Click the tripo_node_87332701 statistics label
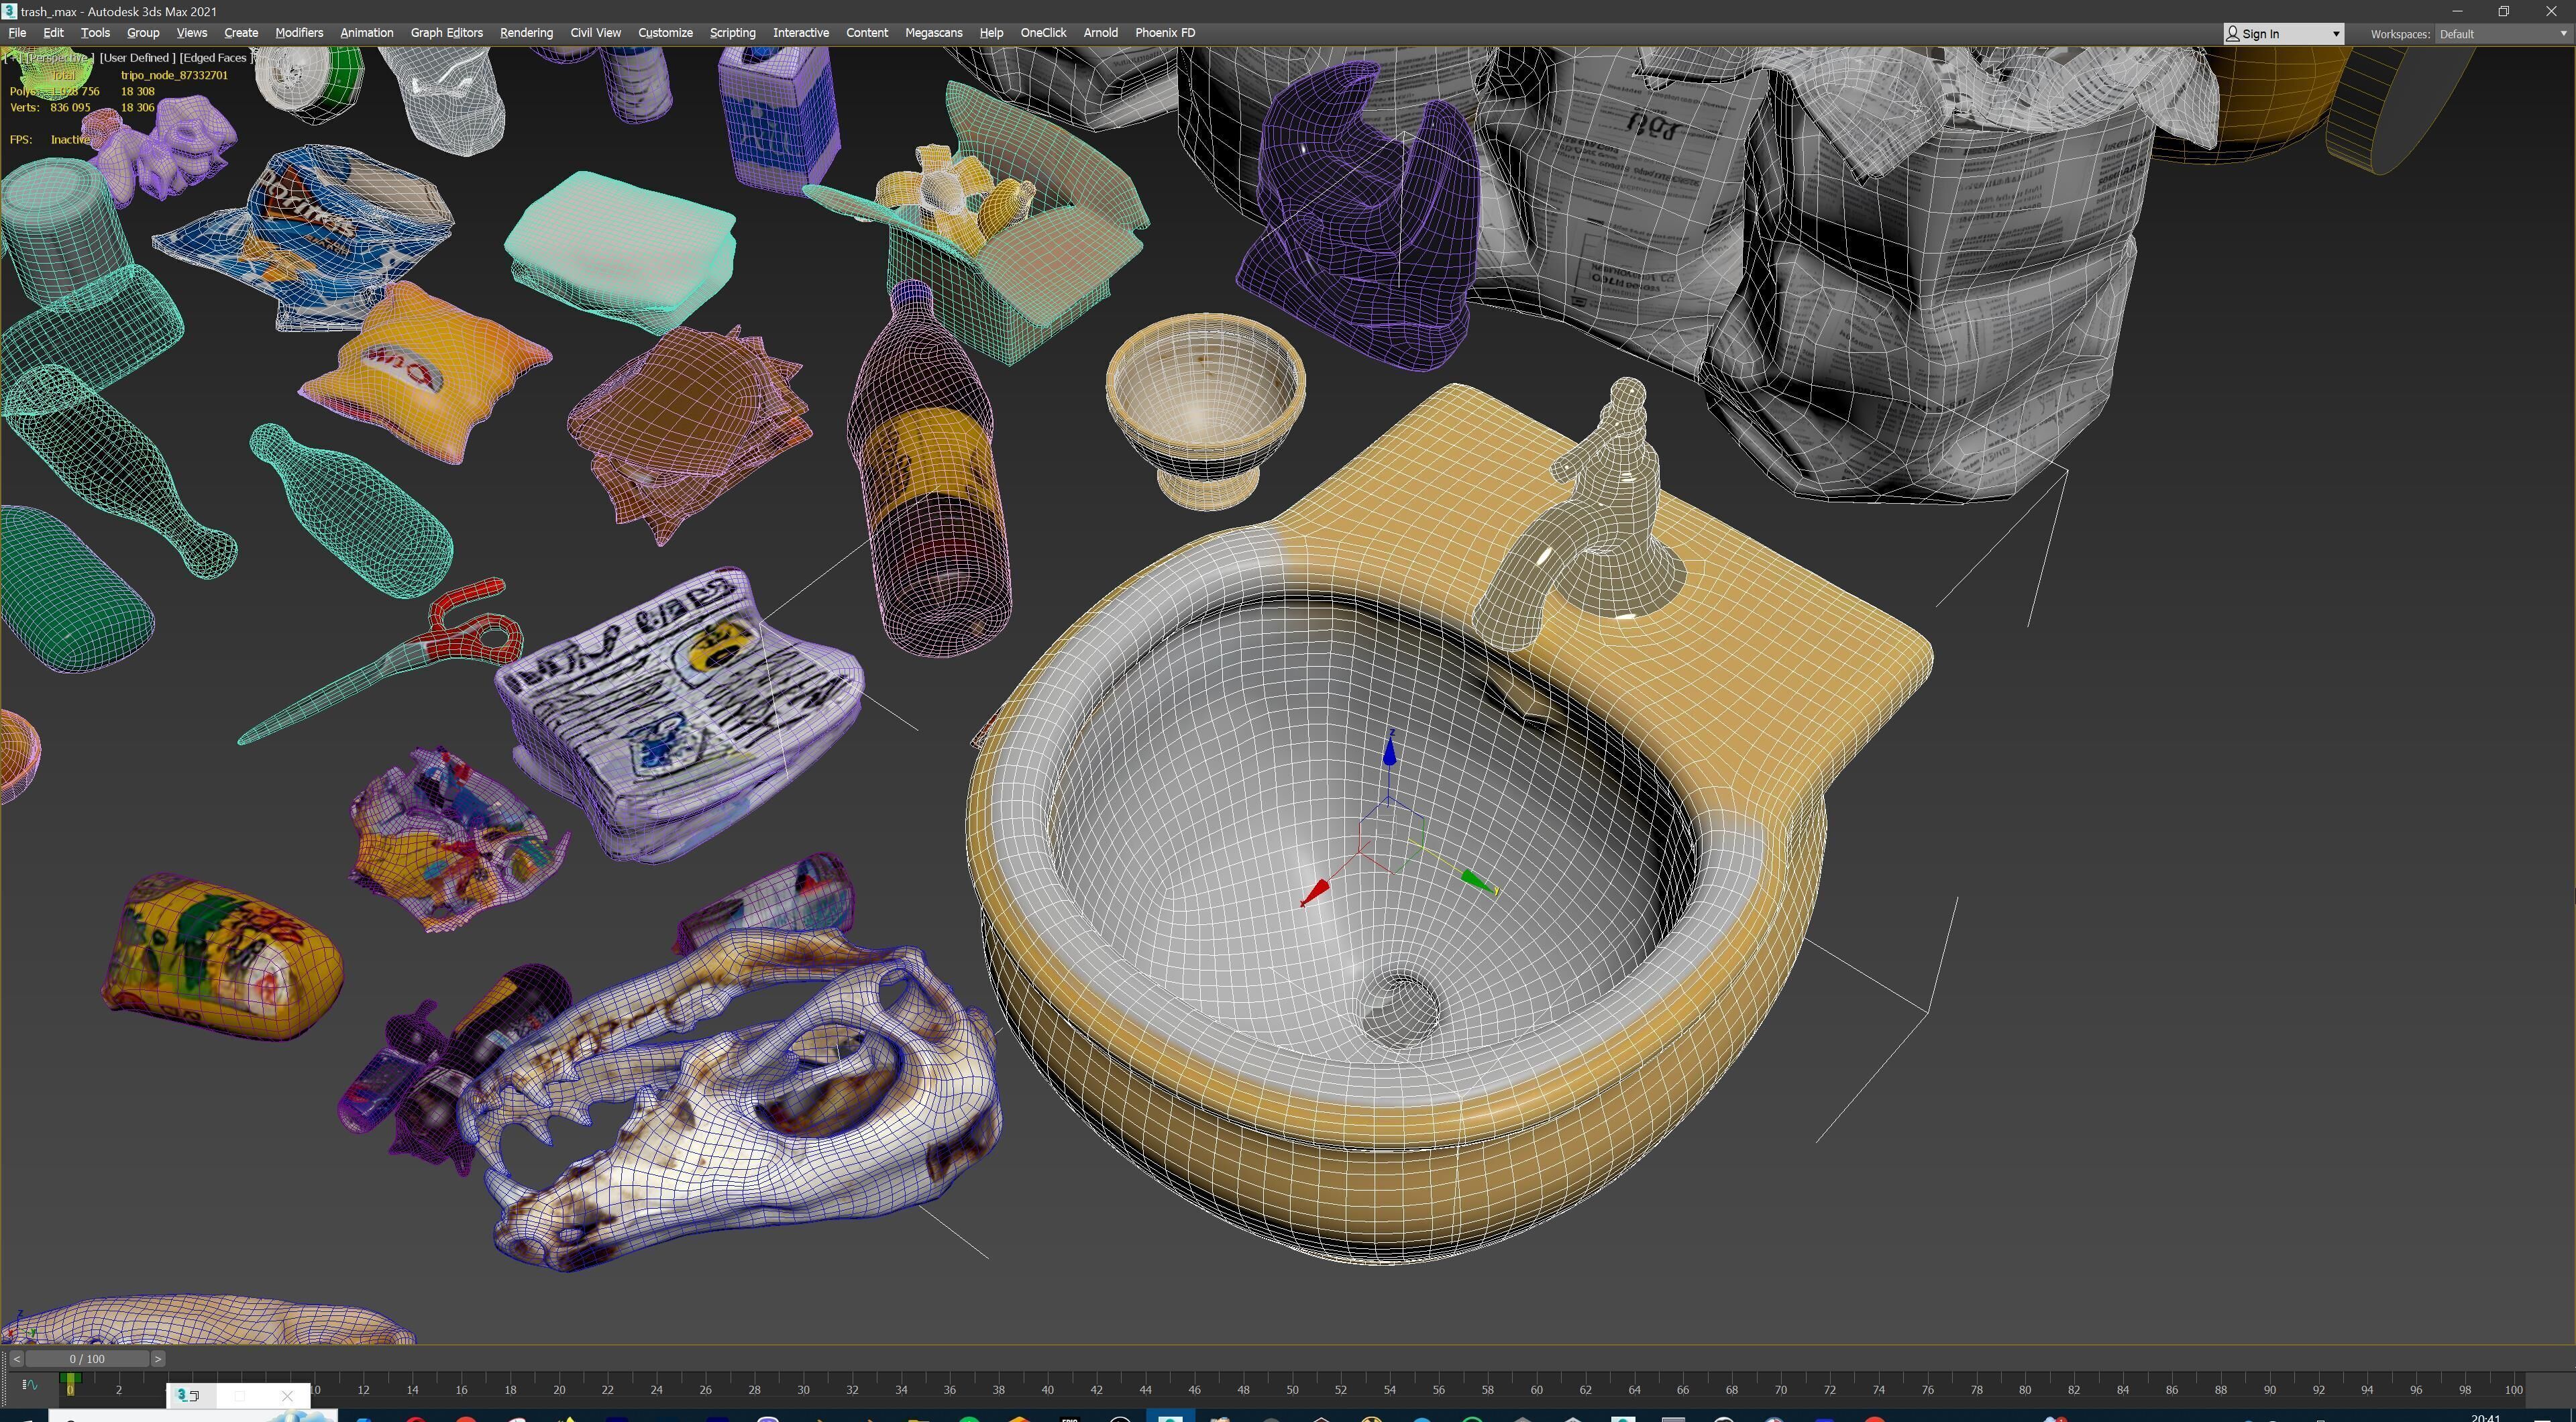The image size is (2576, 1422). click(x=174, y=75)
